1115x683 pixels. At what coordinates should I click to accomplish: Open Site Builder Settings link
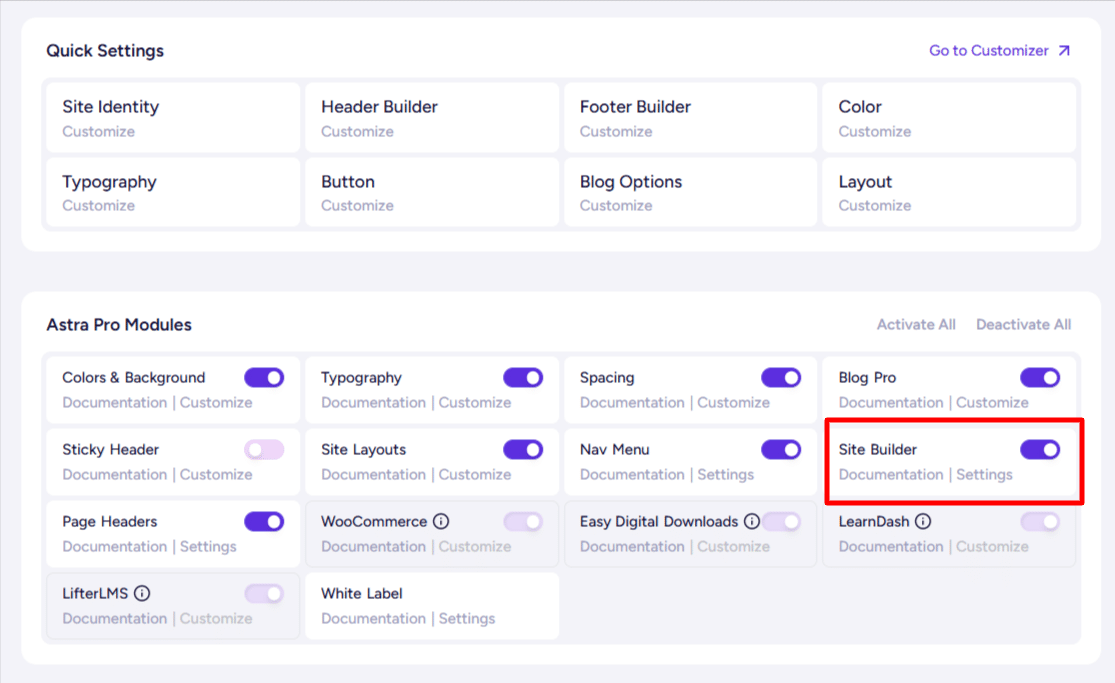(x=984, y=475)
